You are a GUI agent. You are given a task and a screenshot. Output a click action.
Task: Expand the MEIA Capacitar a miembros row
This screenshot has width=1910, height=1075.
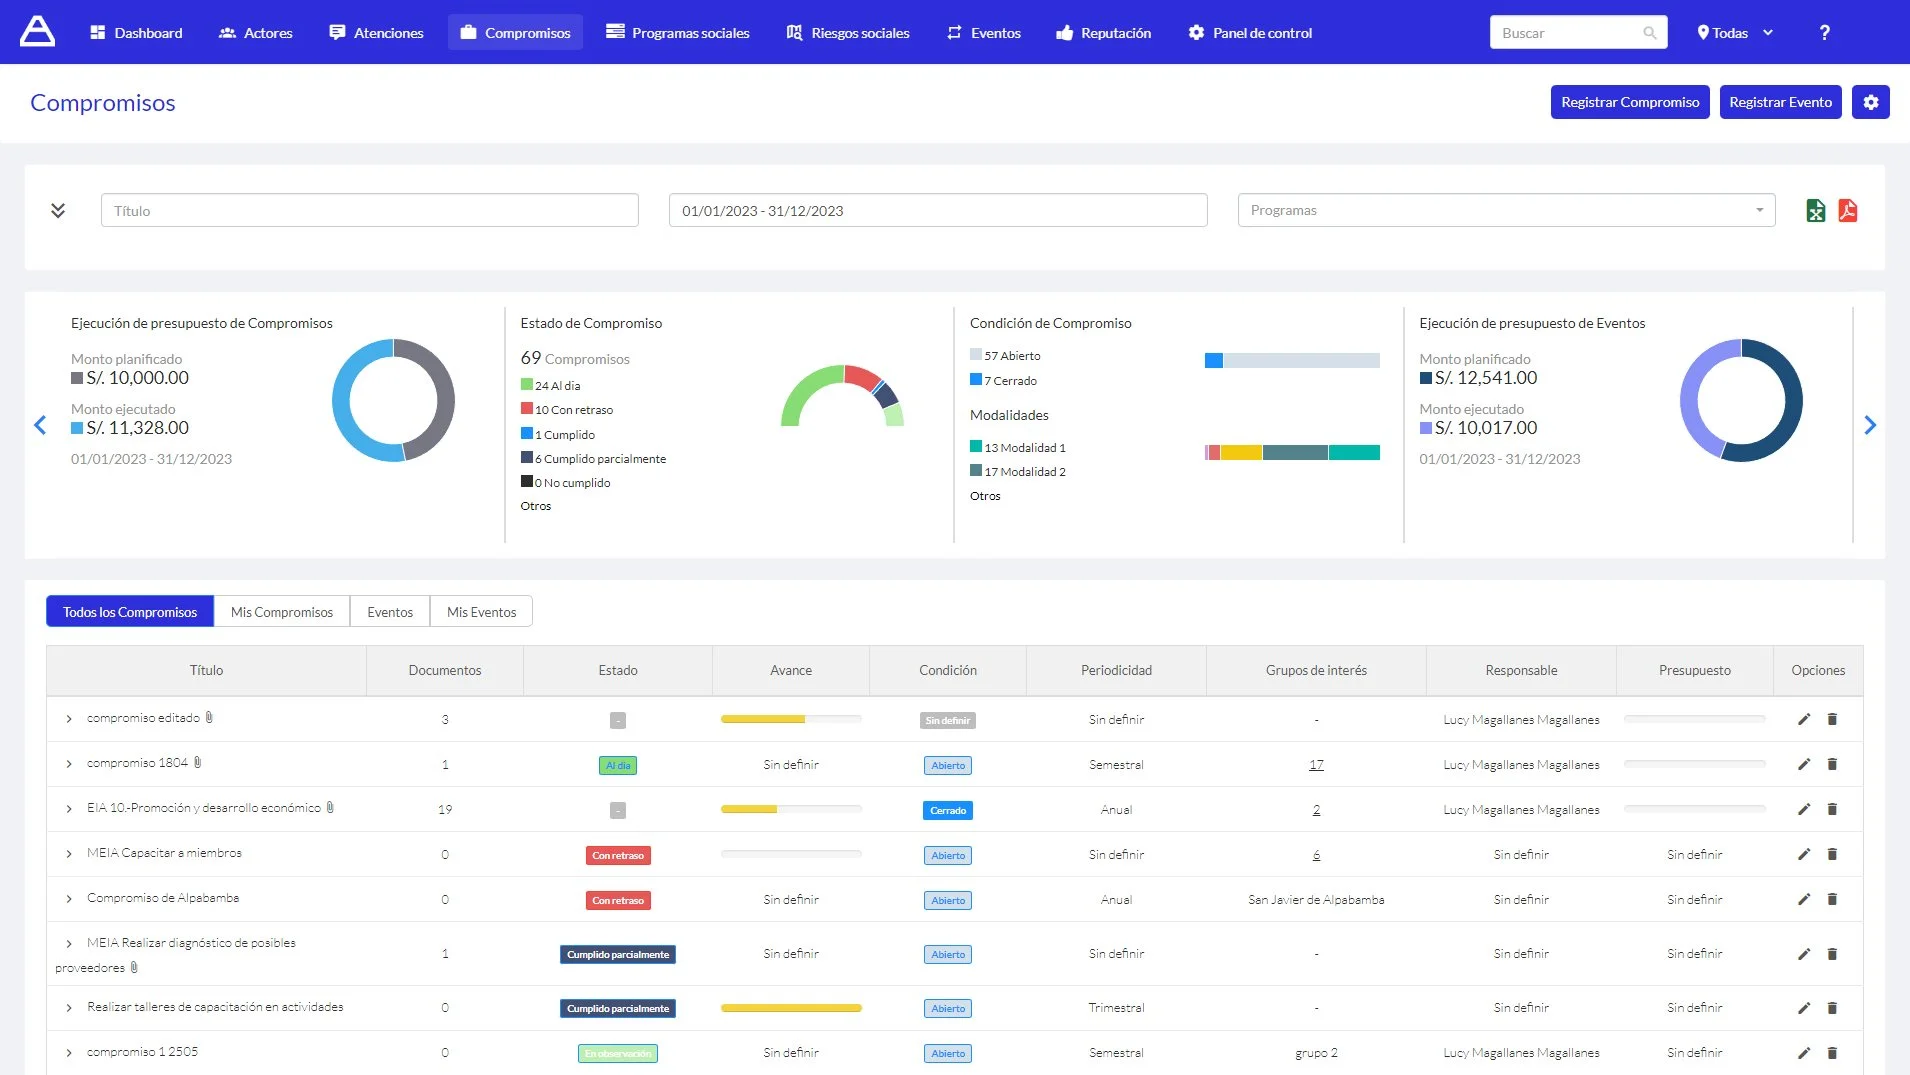(x=69, y=854)
